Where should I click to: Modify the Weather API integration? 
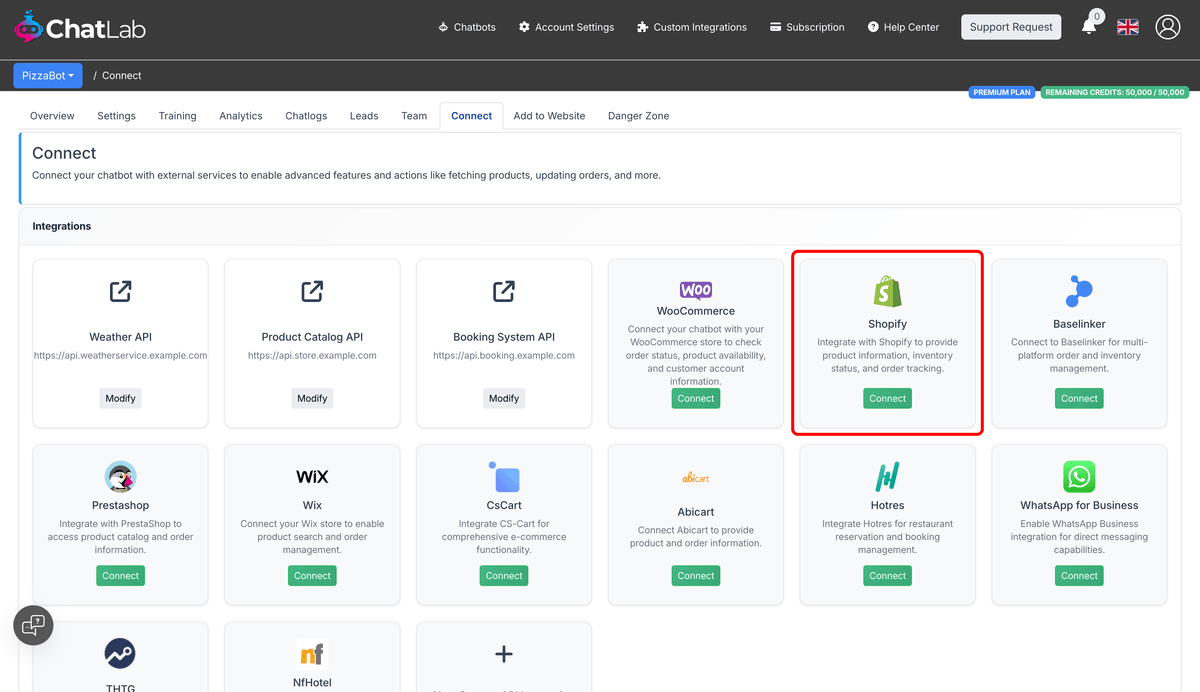[120, 398]
